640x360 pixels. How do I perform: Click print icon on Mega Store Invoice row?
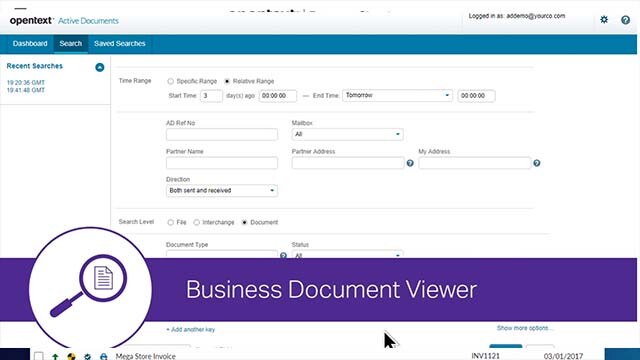tap(104, 356)
